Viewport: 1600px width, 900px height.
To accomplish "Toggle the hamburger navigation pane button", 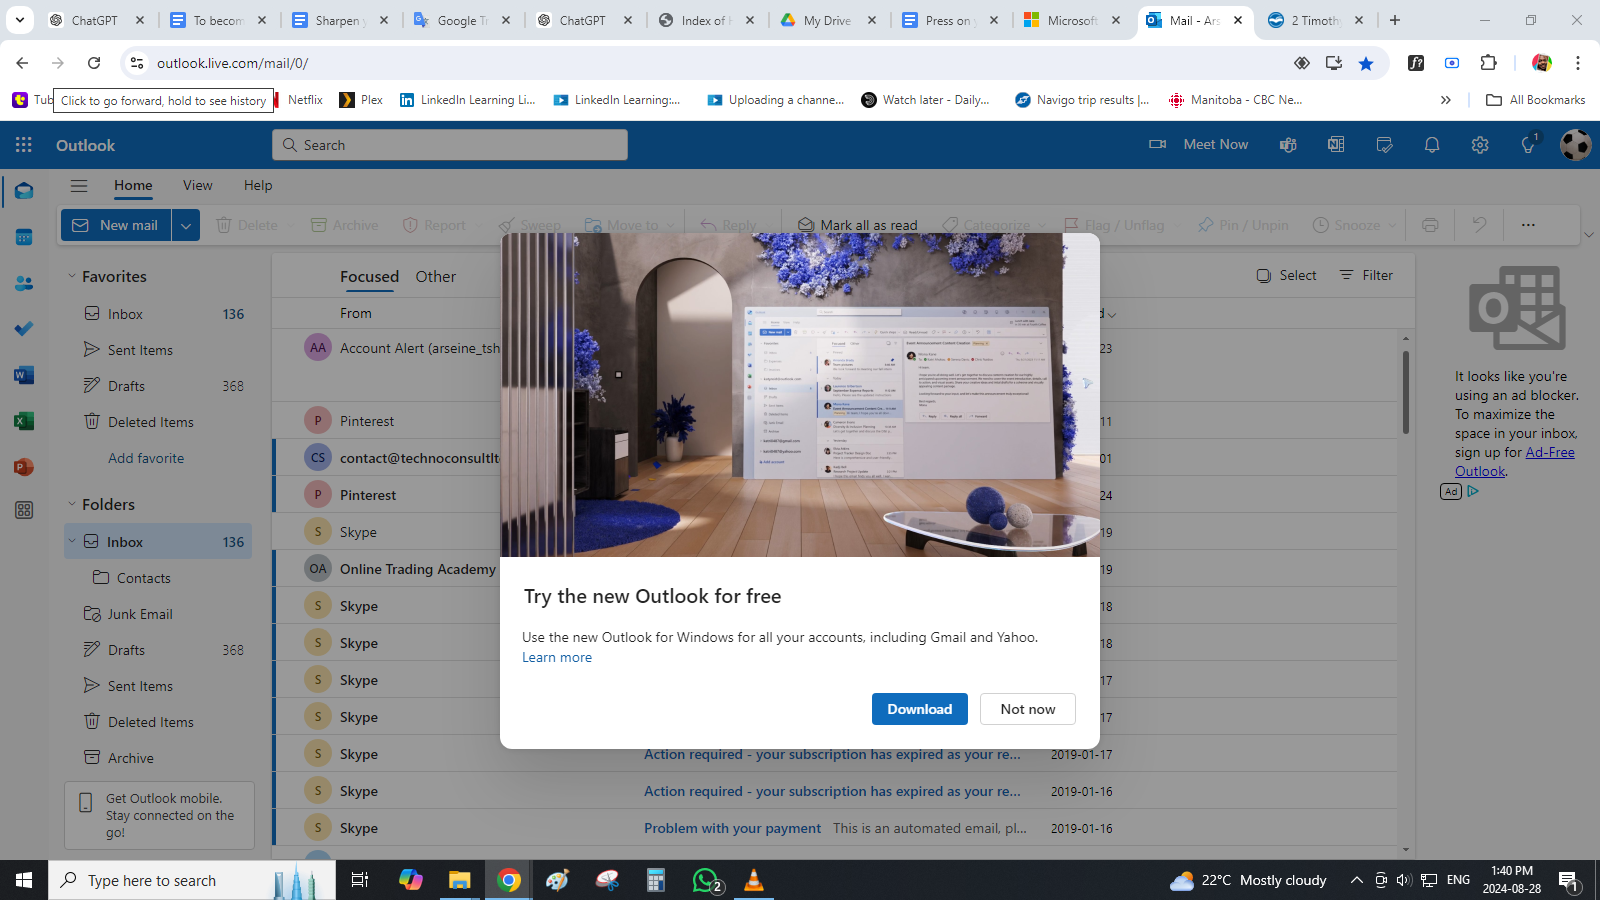I will [x=79, y=185].
